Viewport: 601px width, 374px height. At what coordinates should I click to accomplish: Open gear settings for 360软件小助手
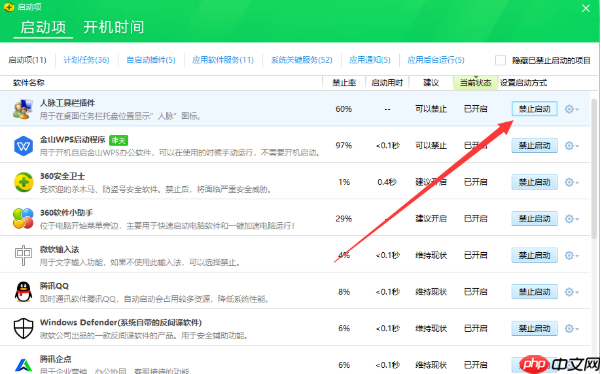[571, 219]
